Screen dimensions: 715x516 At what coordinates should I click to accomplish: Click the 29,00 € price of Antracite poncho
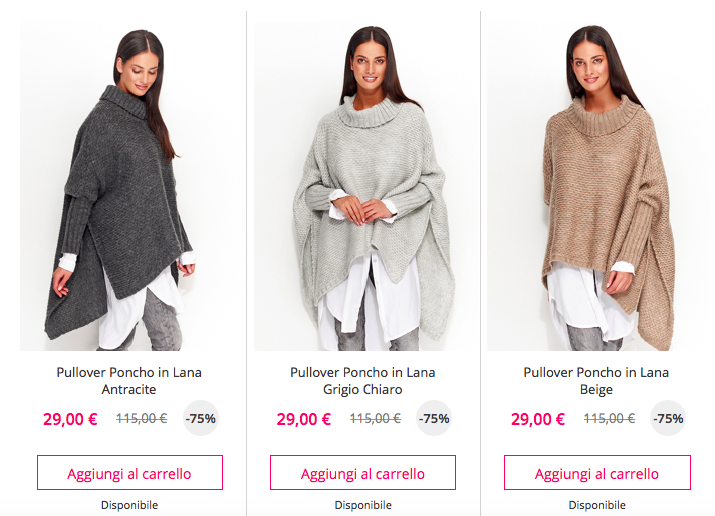[70, 419]
